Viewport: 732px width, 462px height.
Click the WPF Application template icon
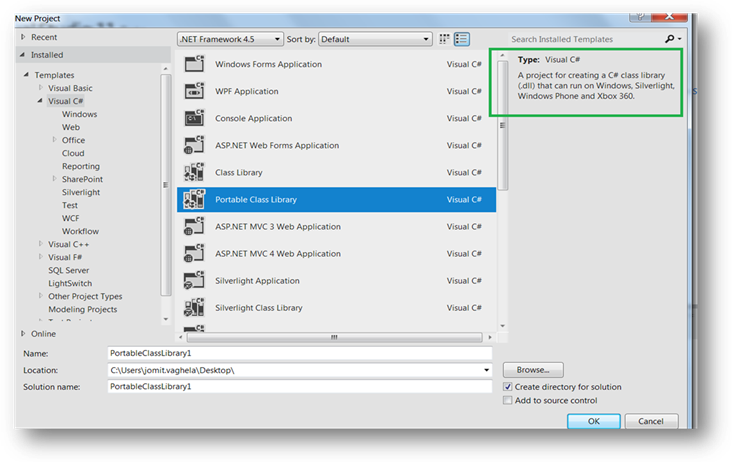click(194, 91)
